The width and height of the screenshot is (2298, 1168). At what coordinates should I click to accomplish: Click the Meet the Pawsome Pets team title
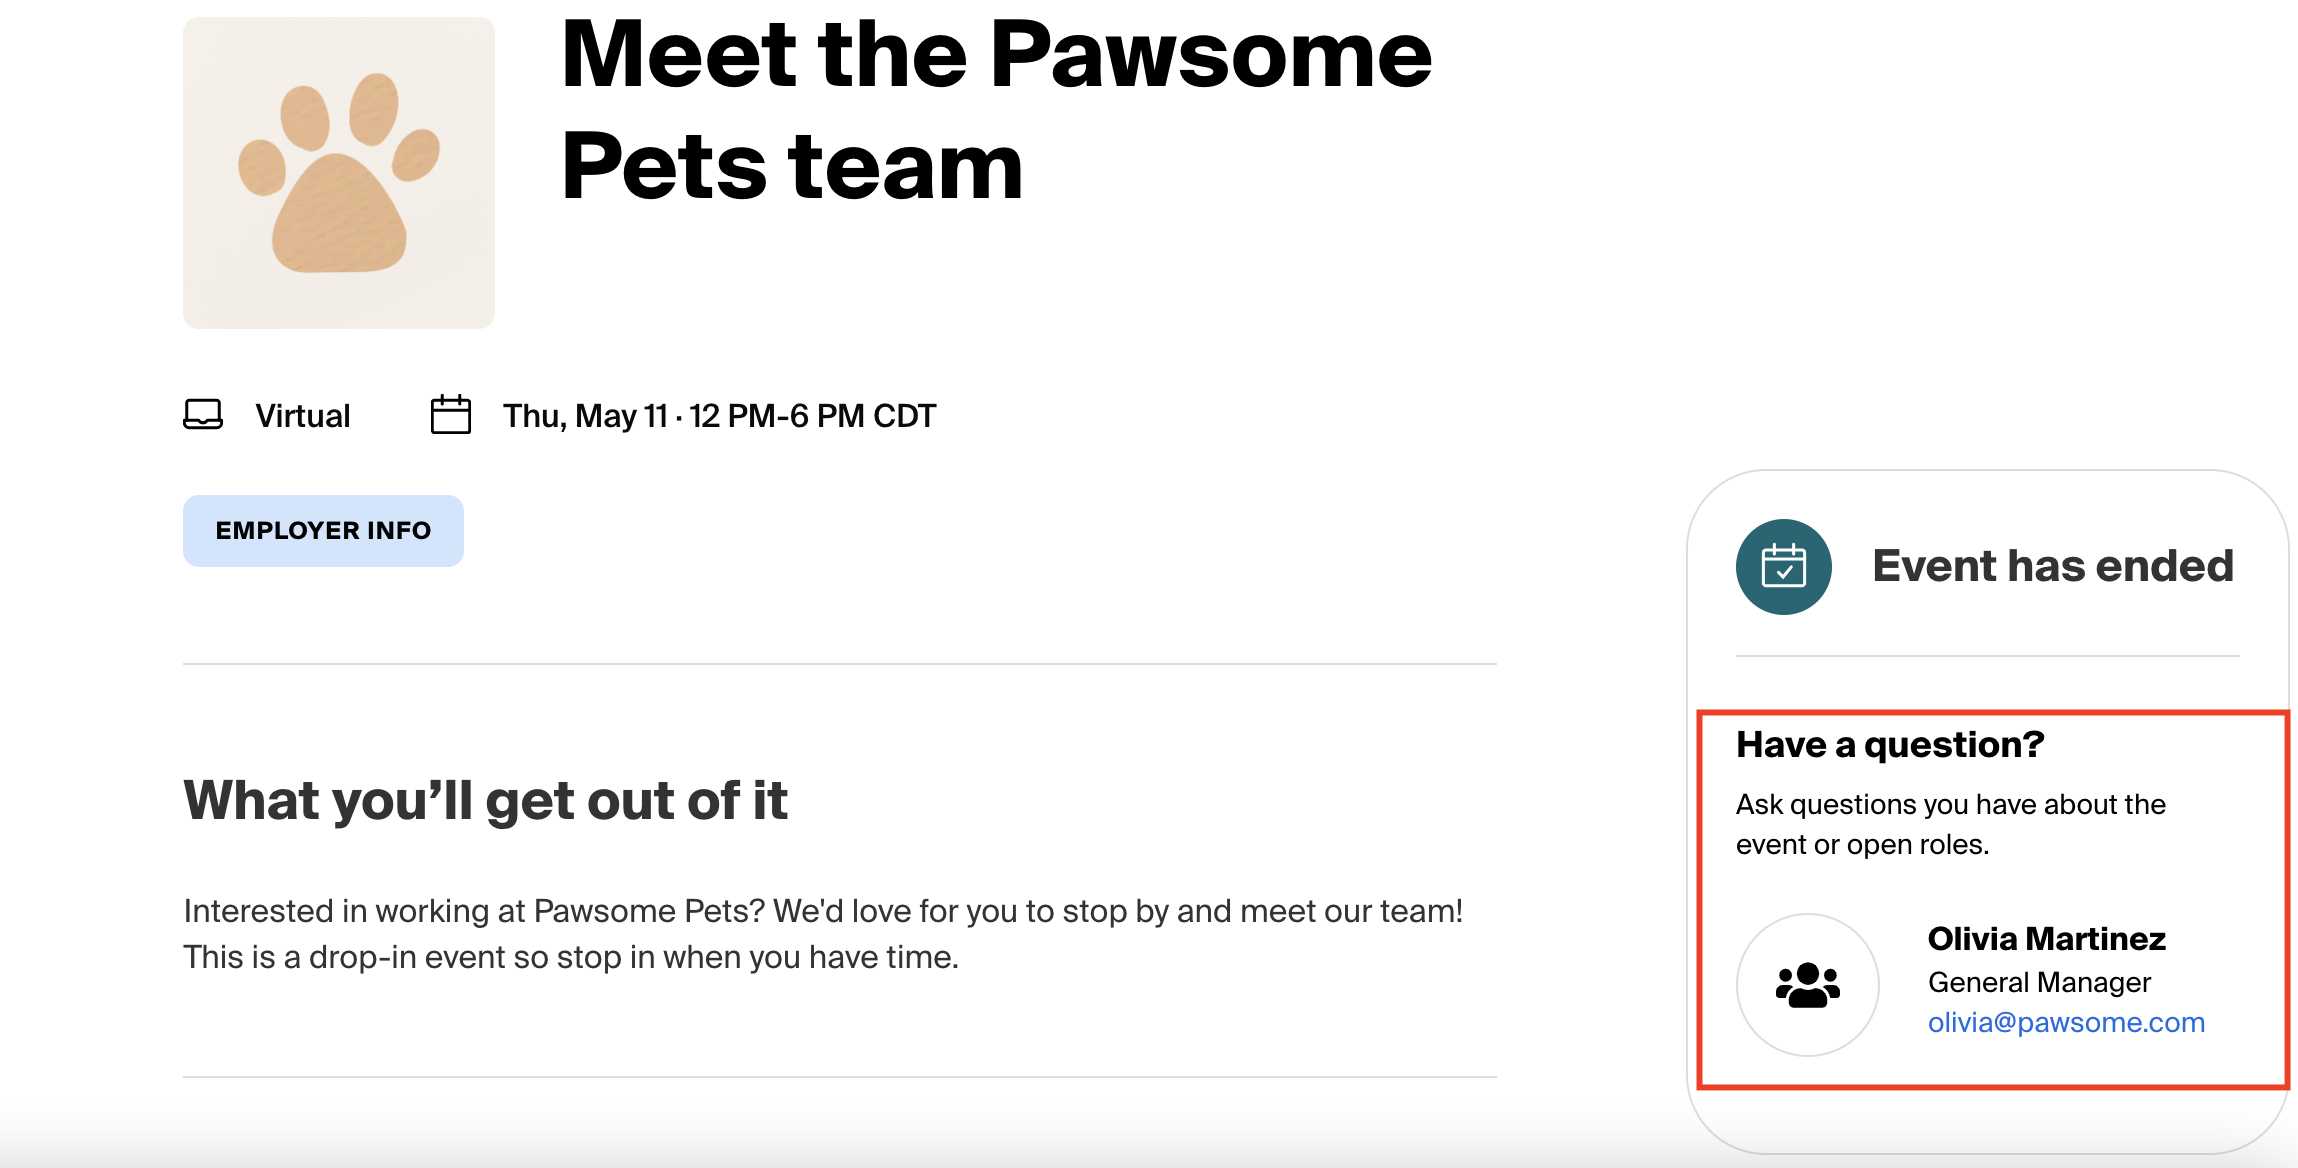click(x=997, y=110)
